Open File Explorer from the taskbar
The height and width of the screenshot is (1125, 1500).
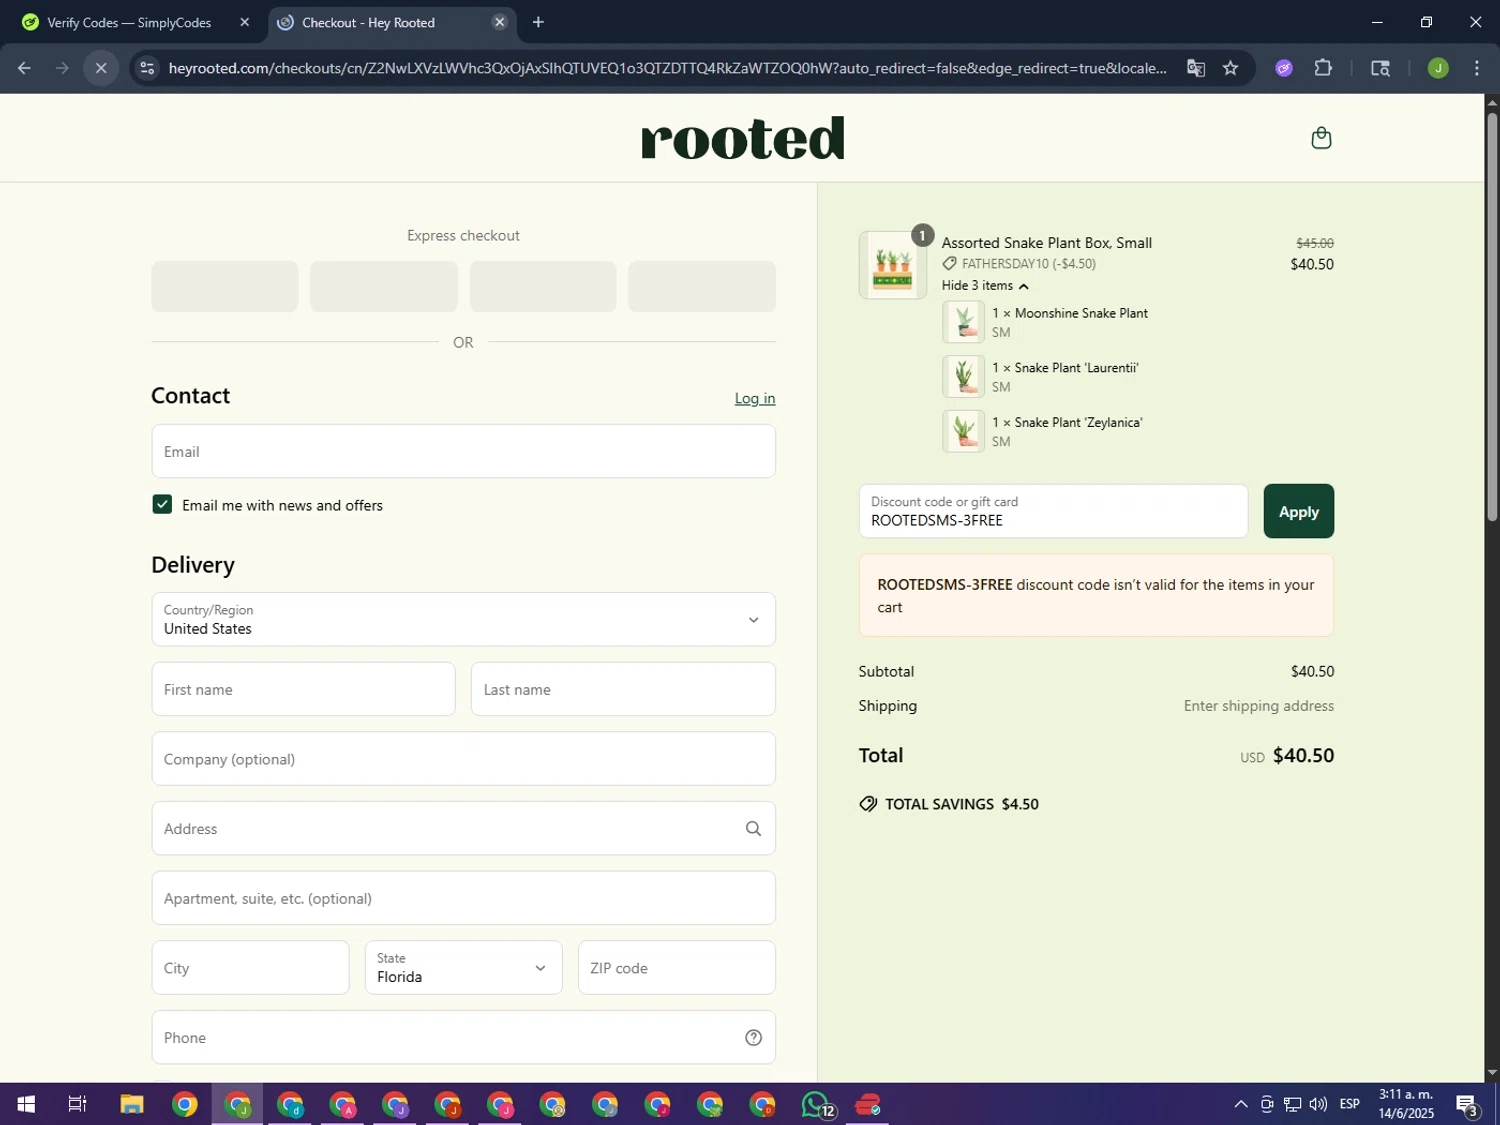click(132, 1104)
